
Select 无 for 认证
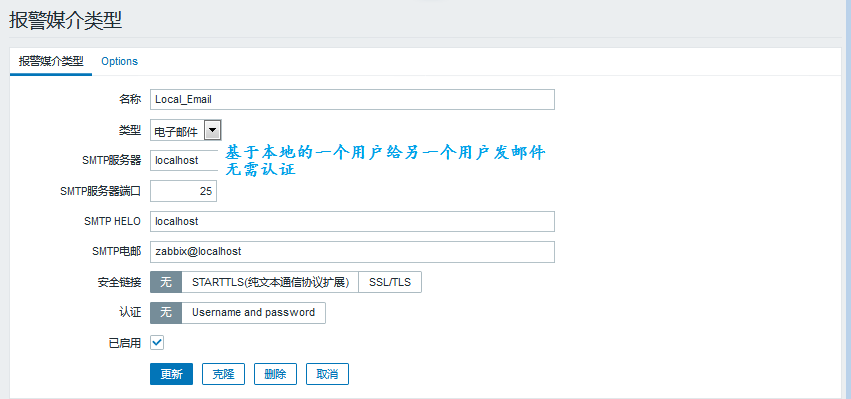(x=166, y=313)
